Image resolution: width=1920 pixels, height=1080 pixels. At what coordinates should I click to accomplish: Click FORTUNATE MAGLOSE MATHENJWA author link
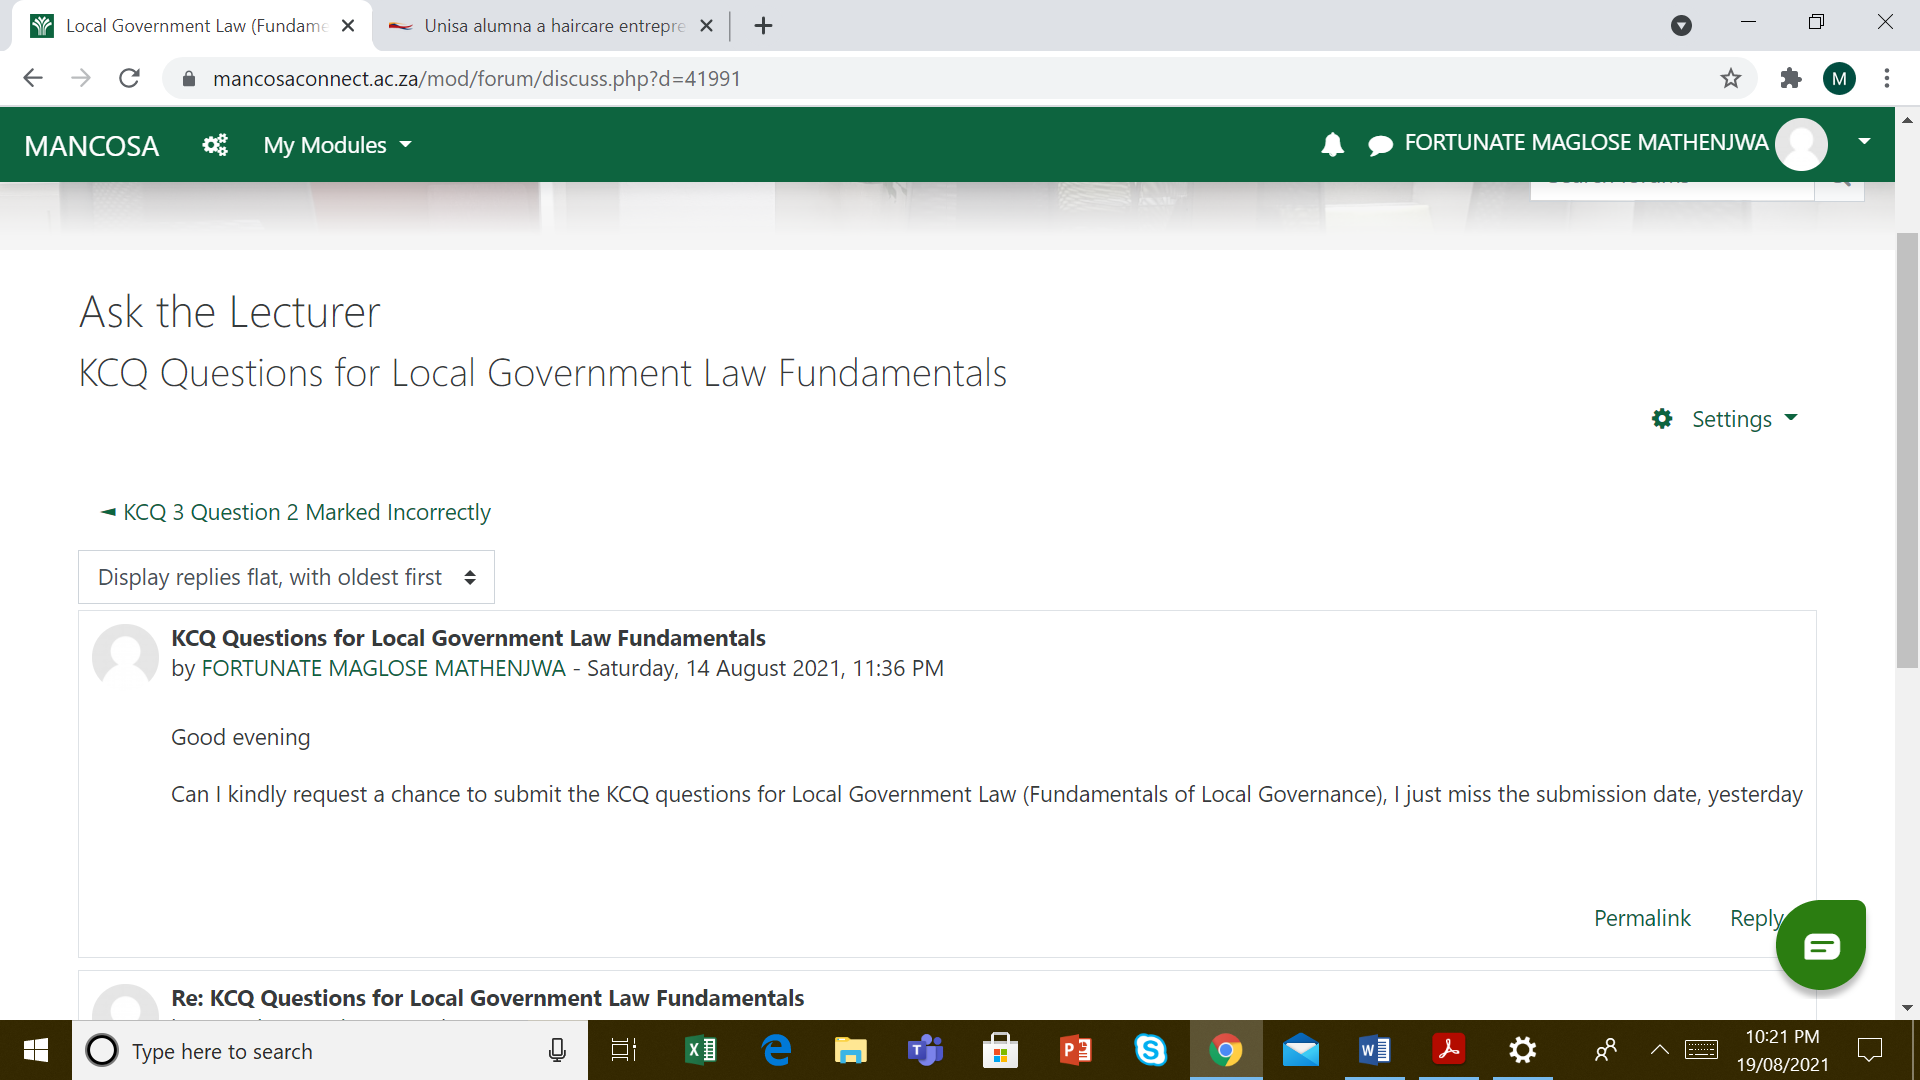383,668
